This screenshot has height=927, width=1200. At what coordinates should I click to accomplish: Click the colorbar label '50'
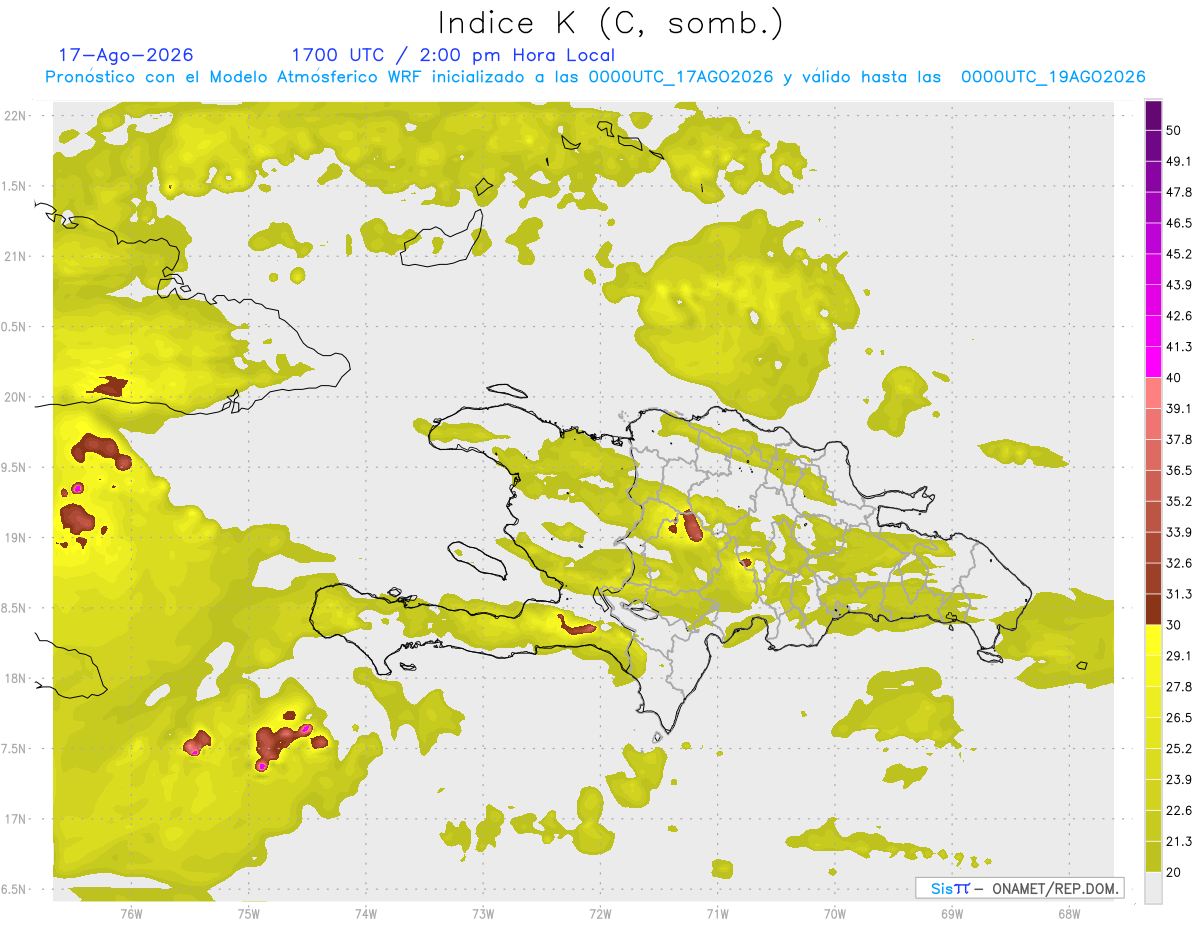[1174, 130]
